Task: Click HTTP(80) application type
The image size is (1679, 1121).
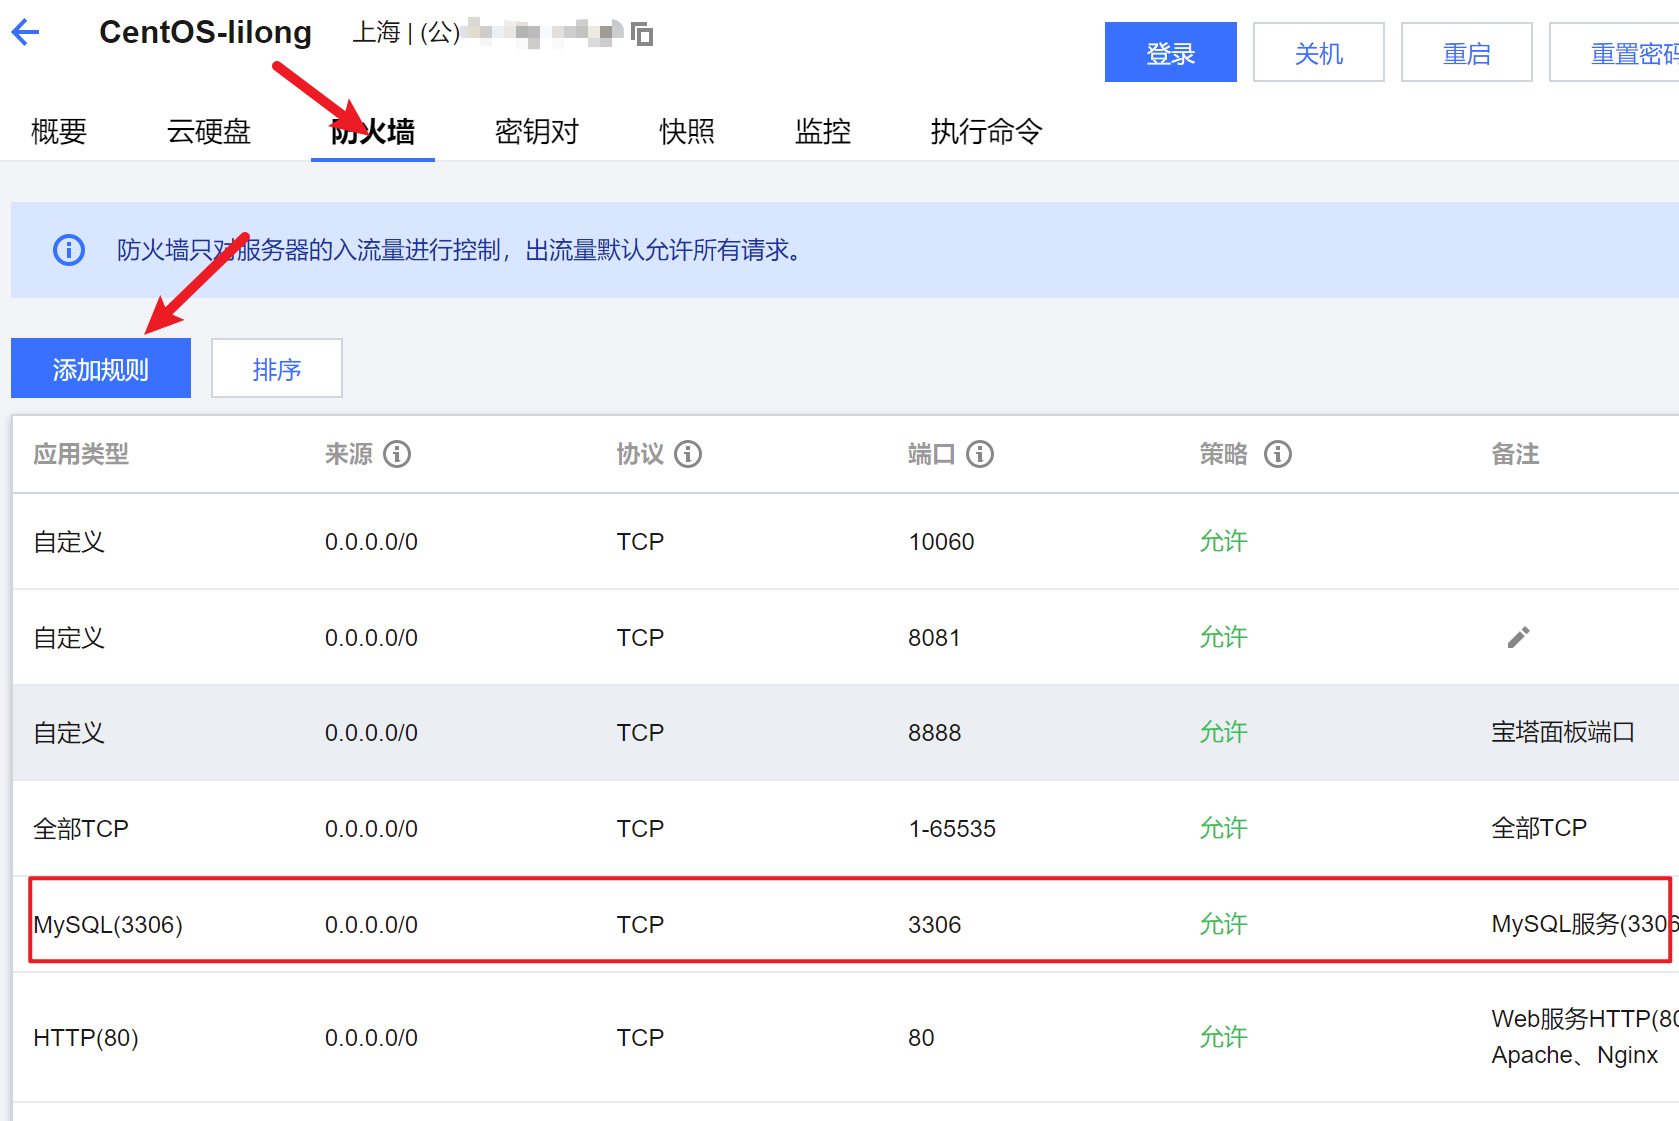Action: coord(86,1038)
